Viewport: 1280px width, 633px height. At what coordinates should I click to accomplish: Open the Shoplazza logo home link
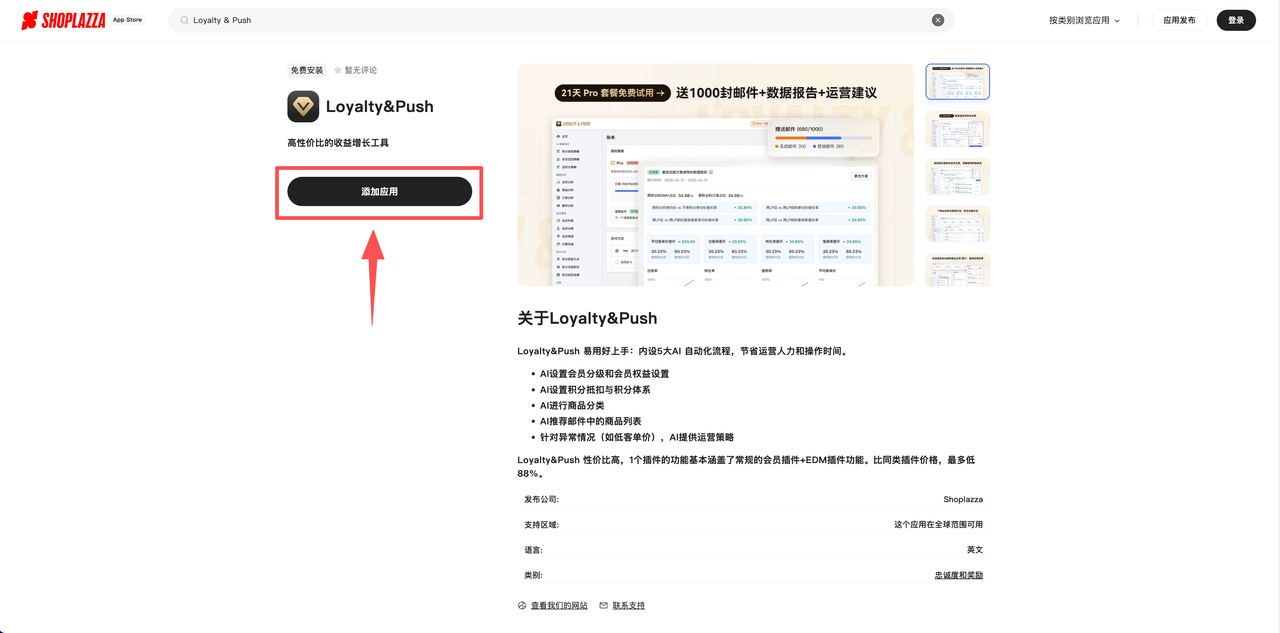point(63,20)
